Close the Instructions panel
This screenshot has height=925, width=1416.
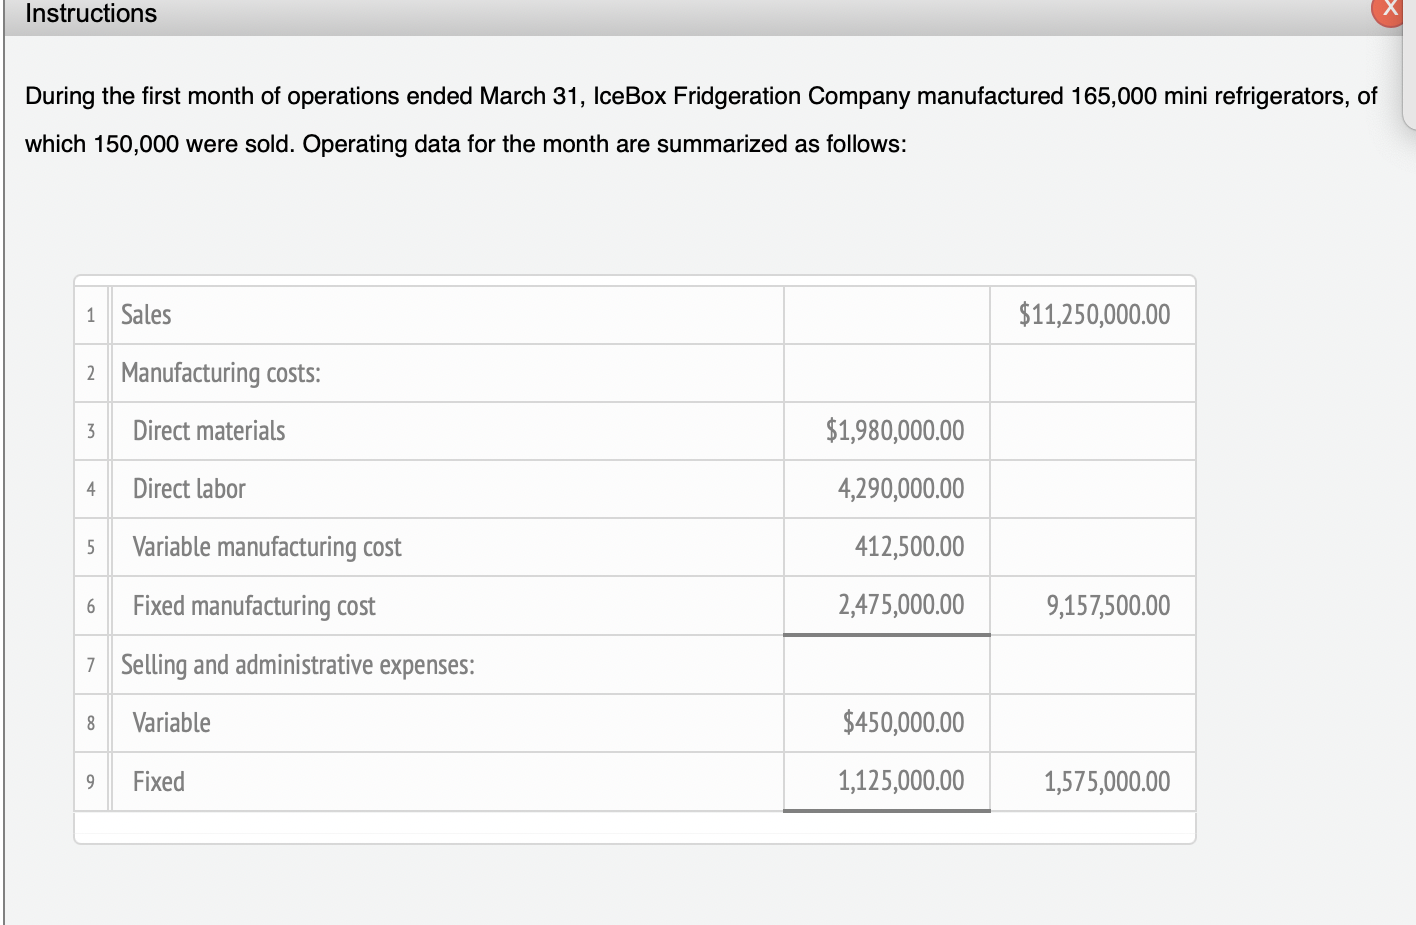(x=1389, y=10)
